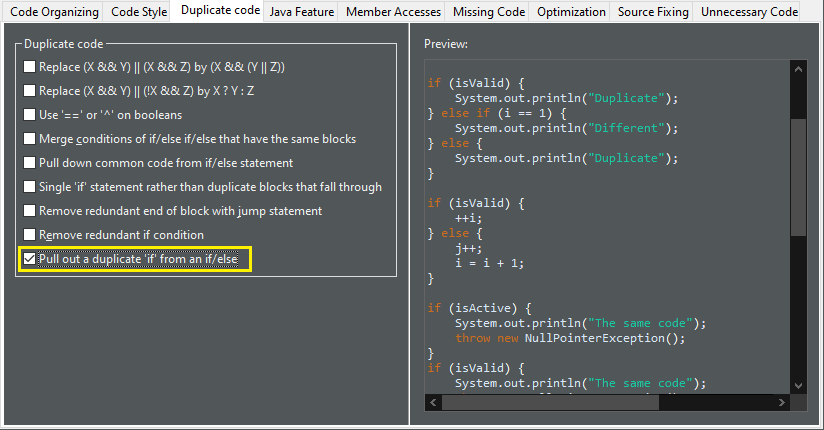
Task: Open the Java Feature tab
Action: [302, 12]
